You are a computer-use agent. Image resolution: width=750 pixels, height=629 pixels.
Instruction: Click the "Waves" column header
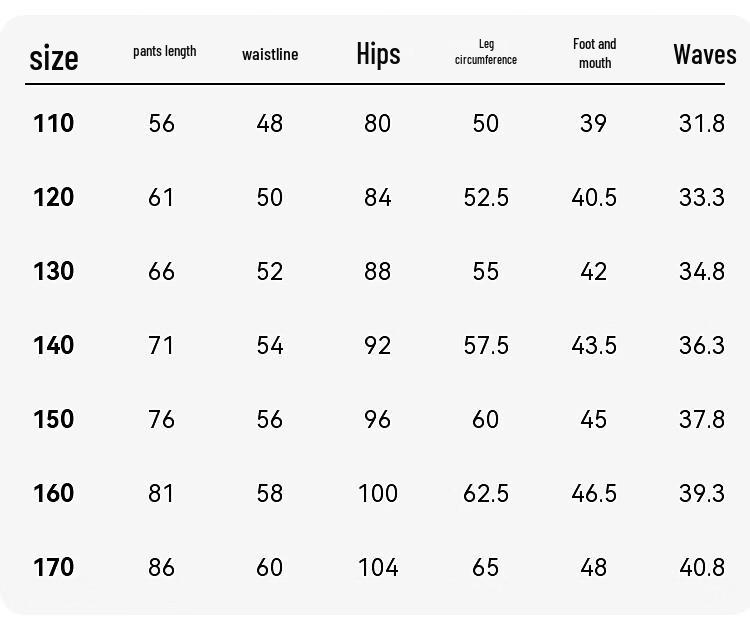click(x=704, y=54)
